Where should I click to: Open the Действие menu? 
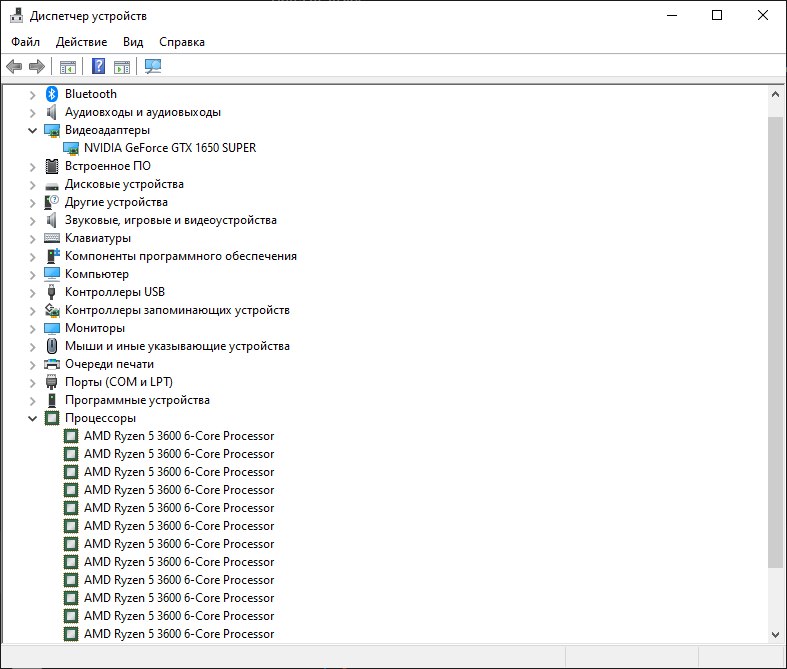[x=81, y=42]
